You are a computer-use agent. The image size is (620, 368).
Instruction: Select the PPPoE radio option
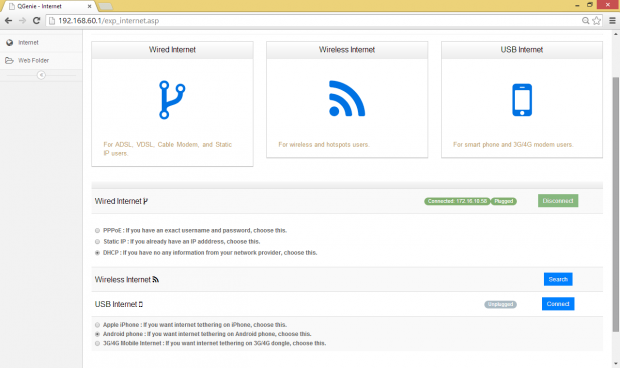point(97,230)
